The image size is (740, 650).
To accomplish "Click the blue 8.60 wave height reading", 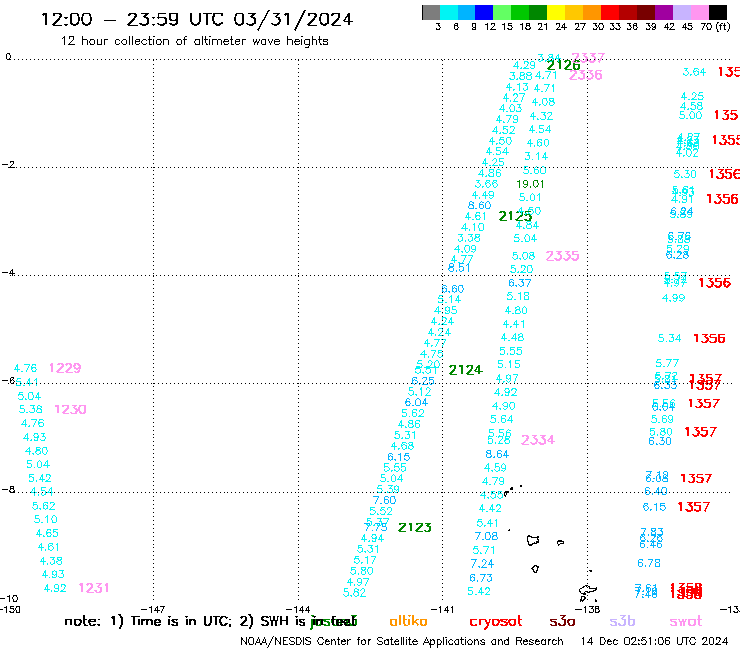I will (x=479, y=205).
